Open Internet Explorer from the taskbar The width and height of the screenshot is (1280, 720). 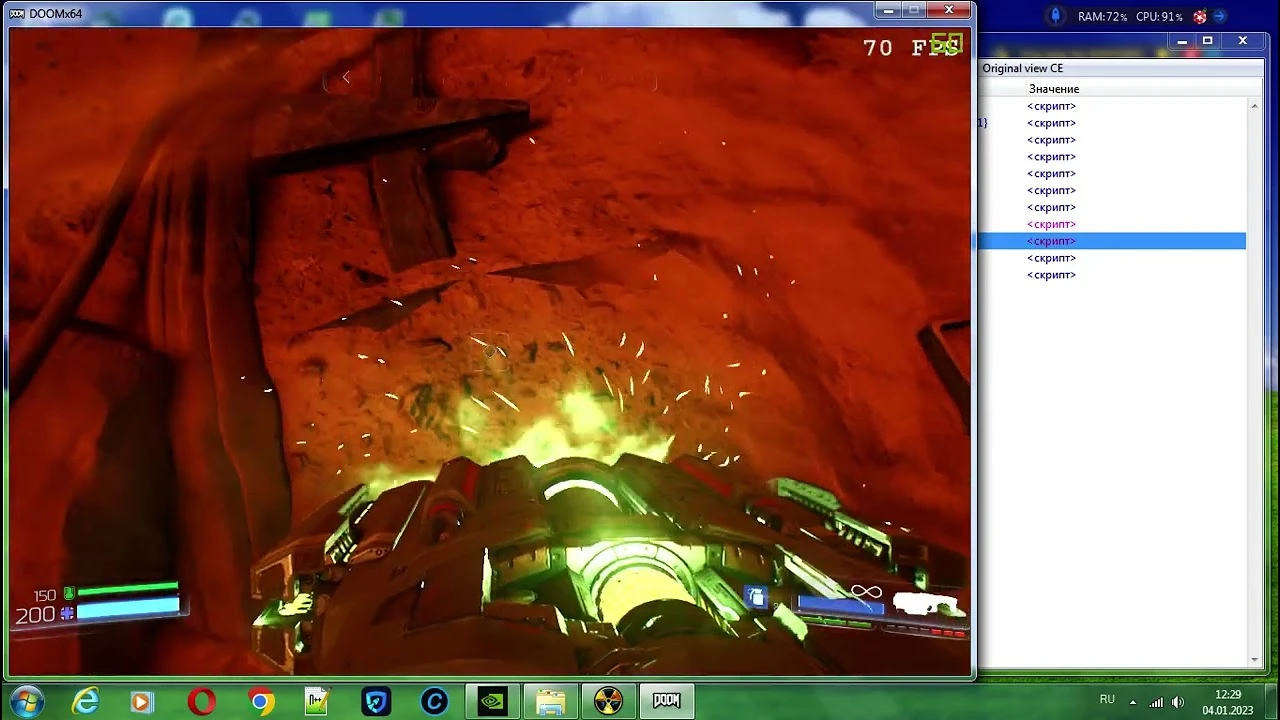click(x=85, y=700)
